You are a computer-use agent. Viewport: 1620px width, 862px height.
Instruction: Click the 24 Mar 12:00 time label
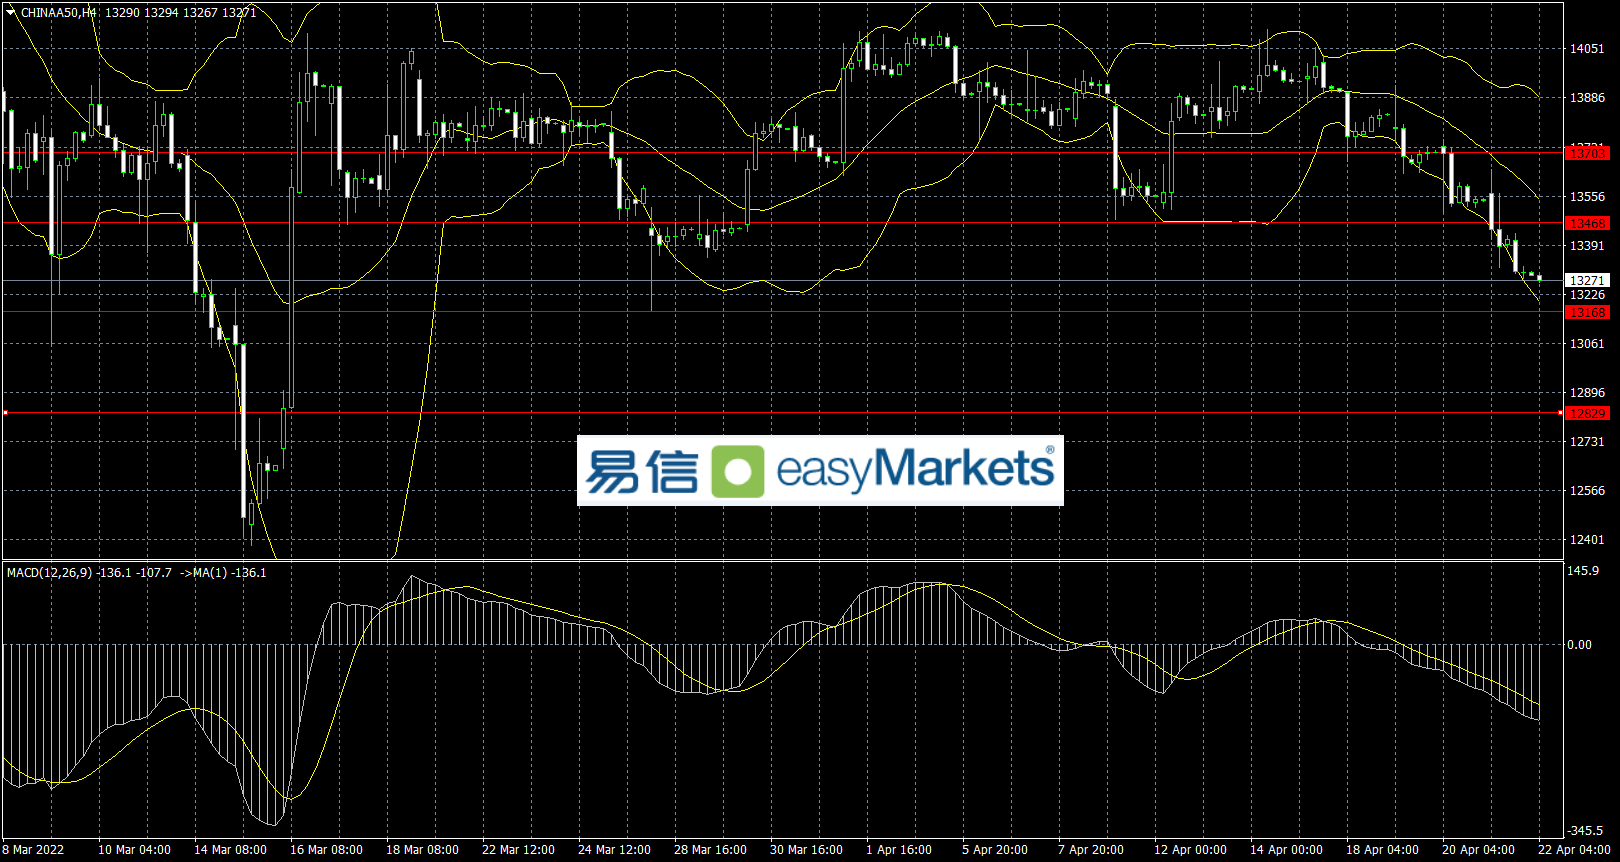614,850
